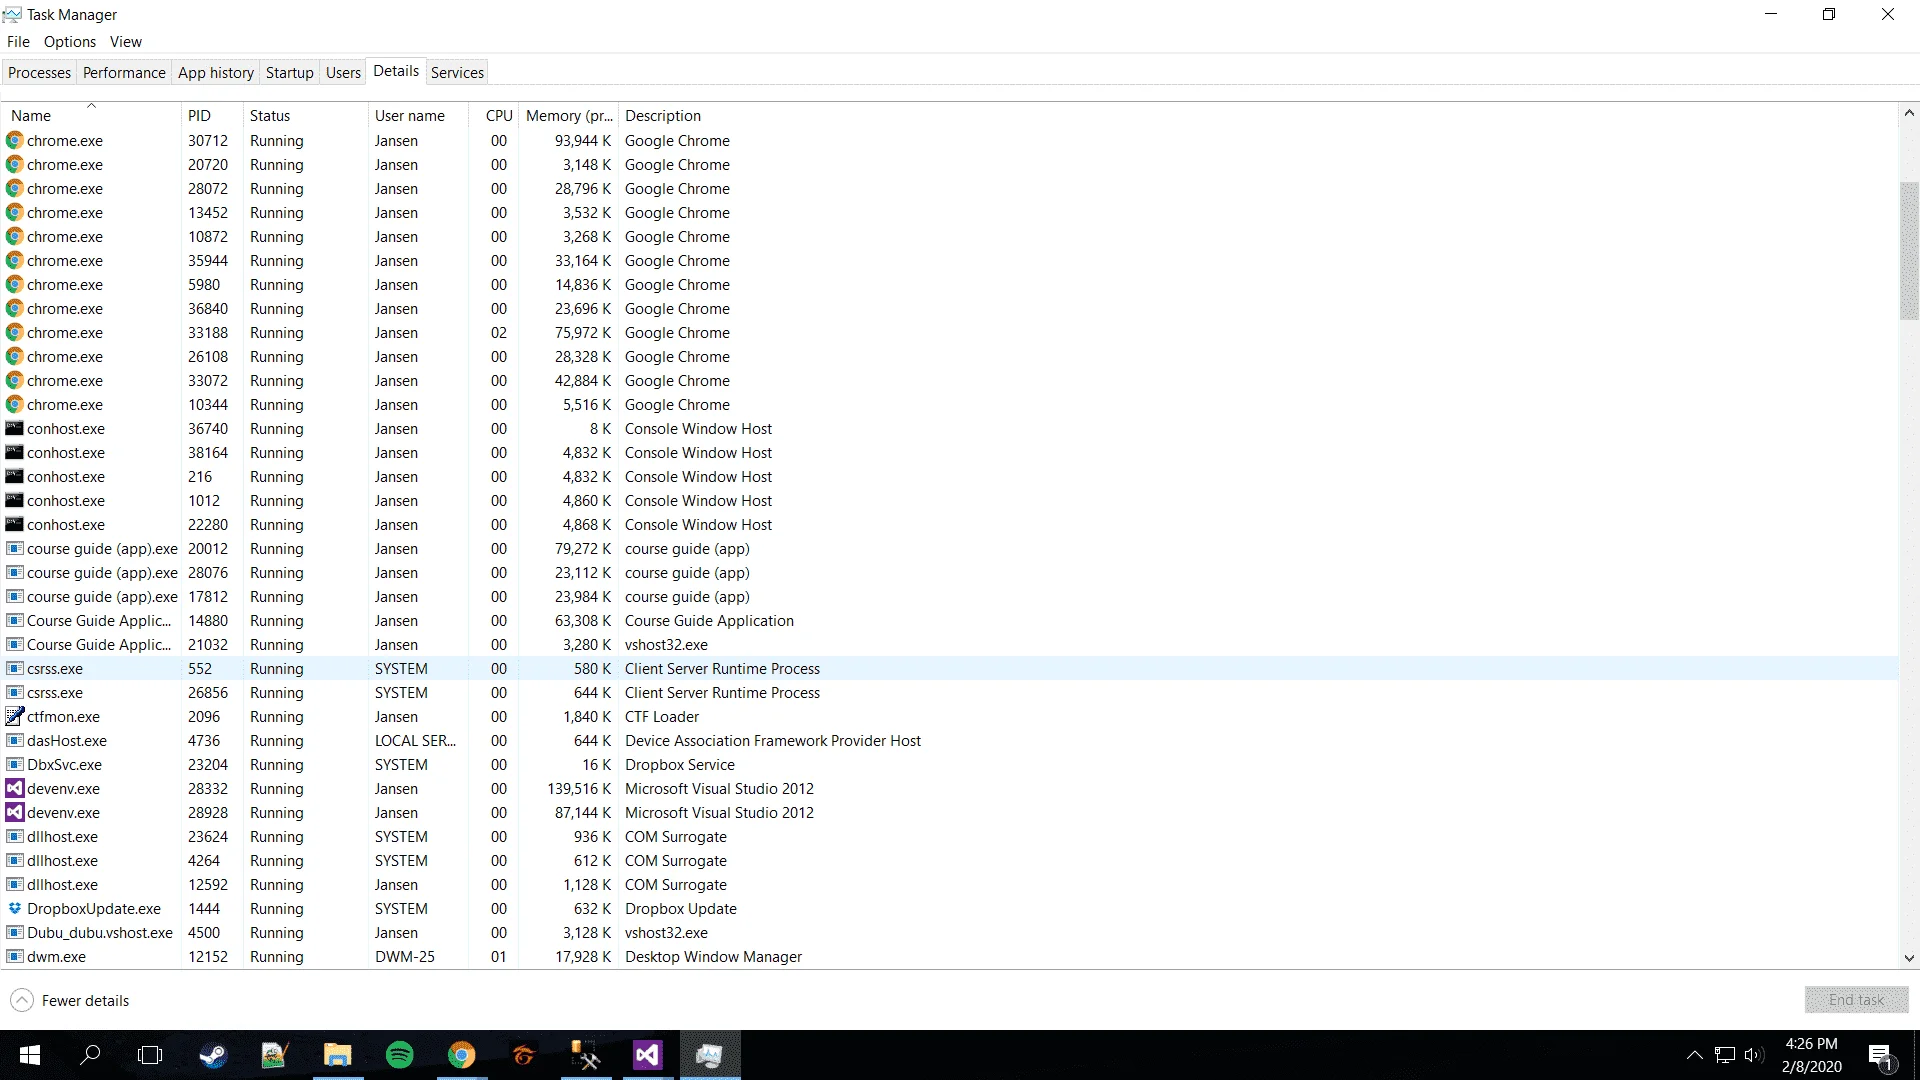Open the Garena icon on the taskbar
Image resolution: width=1920 pixels, height=1080 pixels.
pos(523,1055)
